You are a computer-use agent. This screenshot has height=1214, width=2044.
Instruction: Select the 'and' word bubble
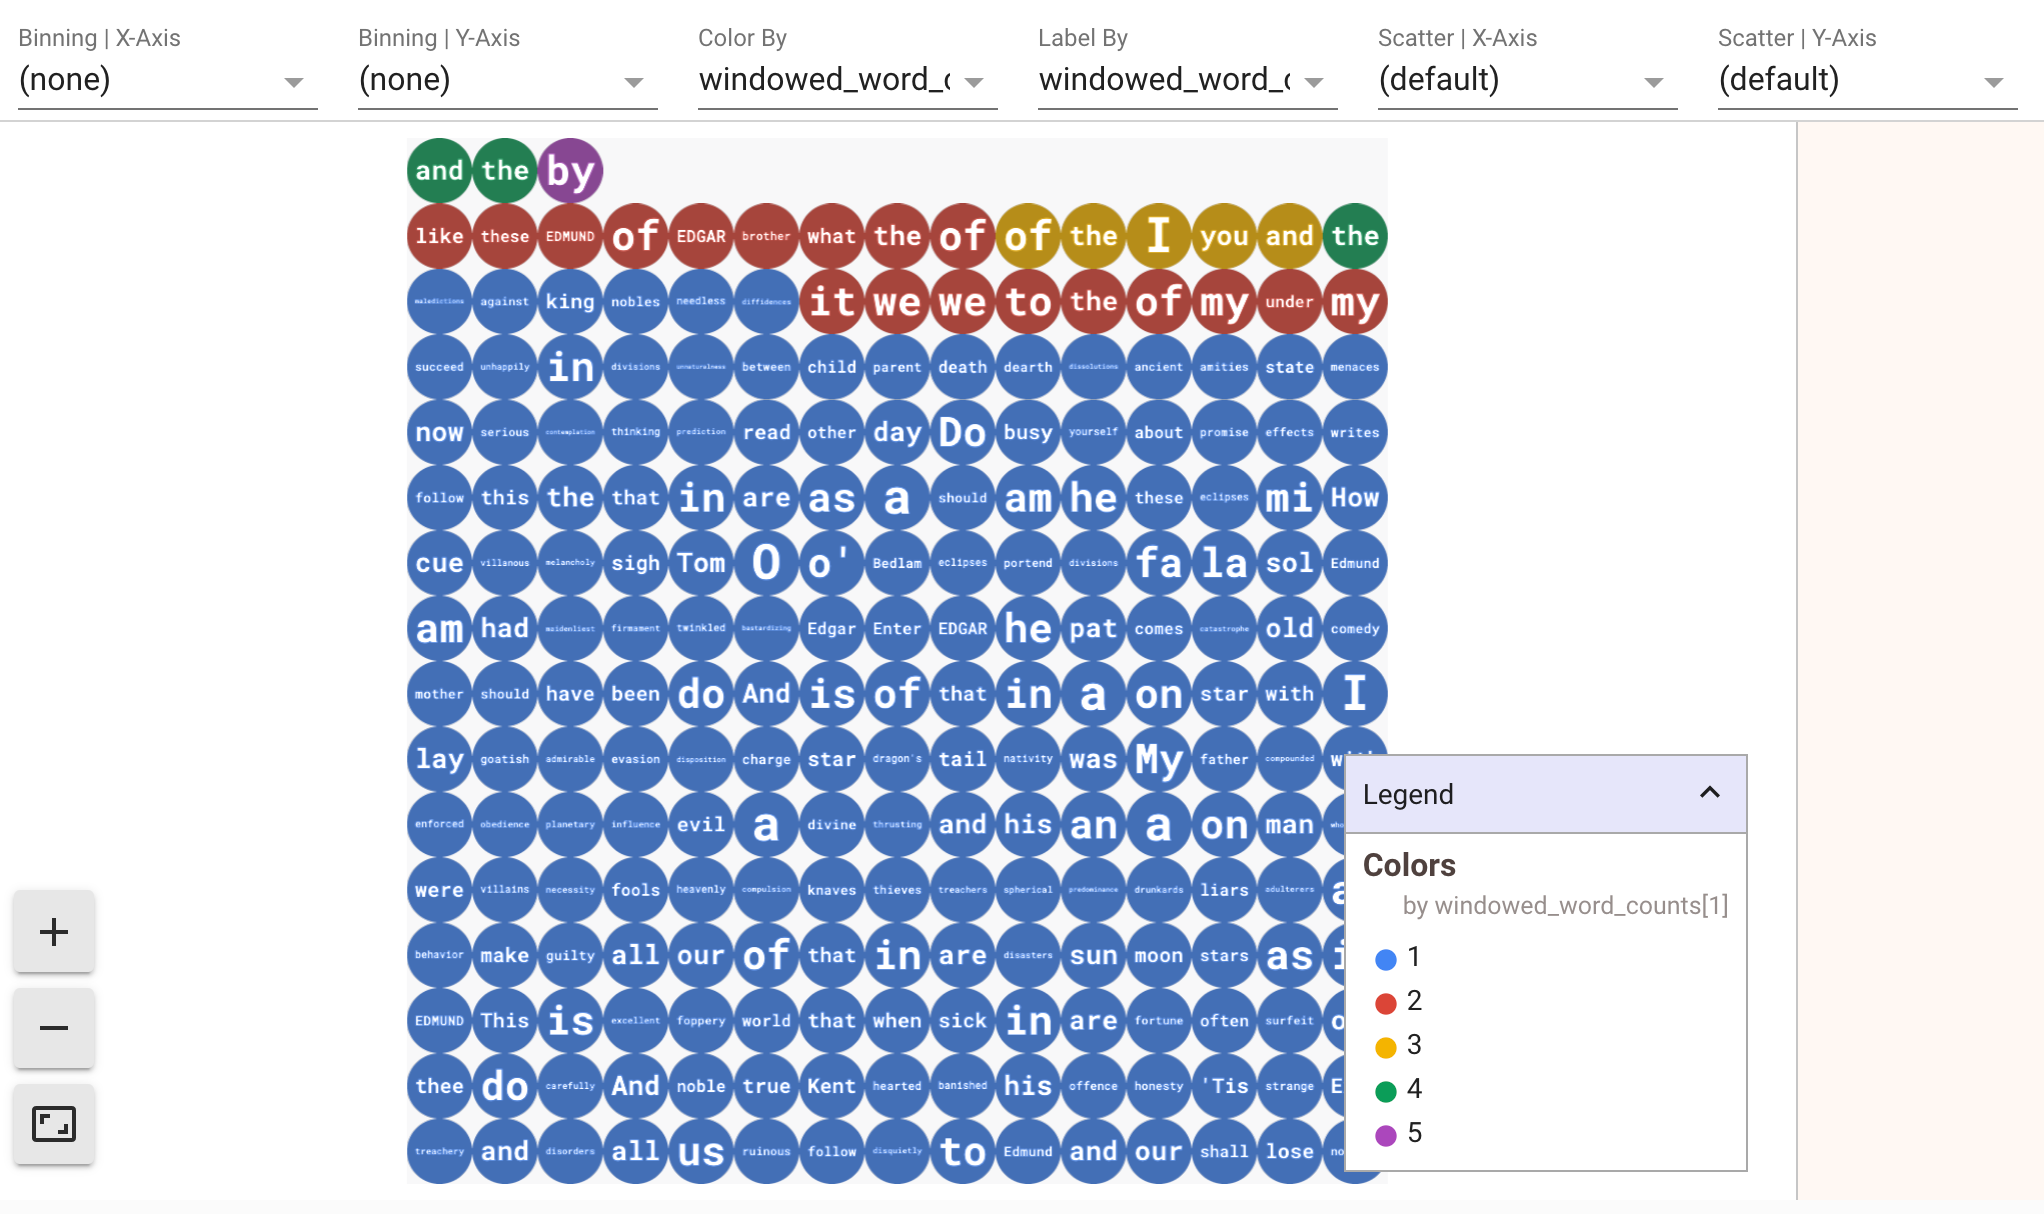click(438, 171)
